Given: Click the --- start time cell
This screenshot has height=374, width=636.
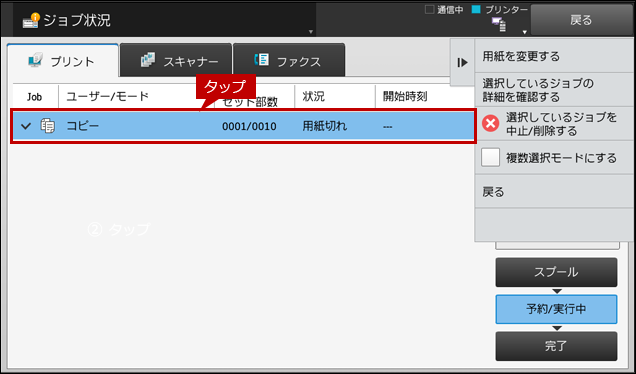Looking at the screenshot, I should [x=387, y=127].
